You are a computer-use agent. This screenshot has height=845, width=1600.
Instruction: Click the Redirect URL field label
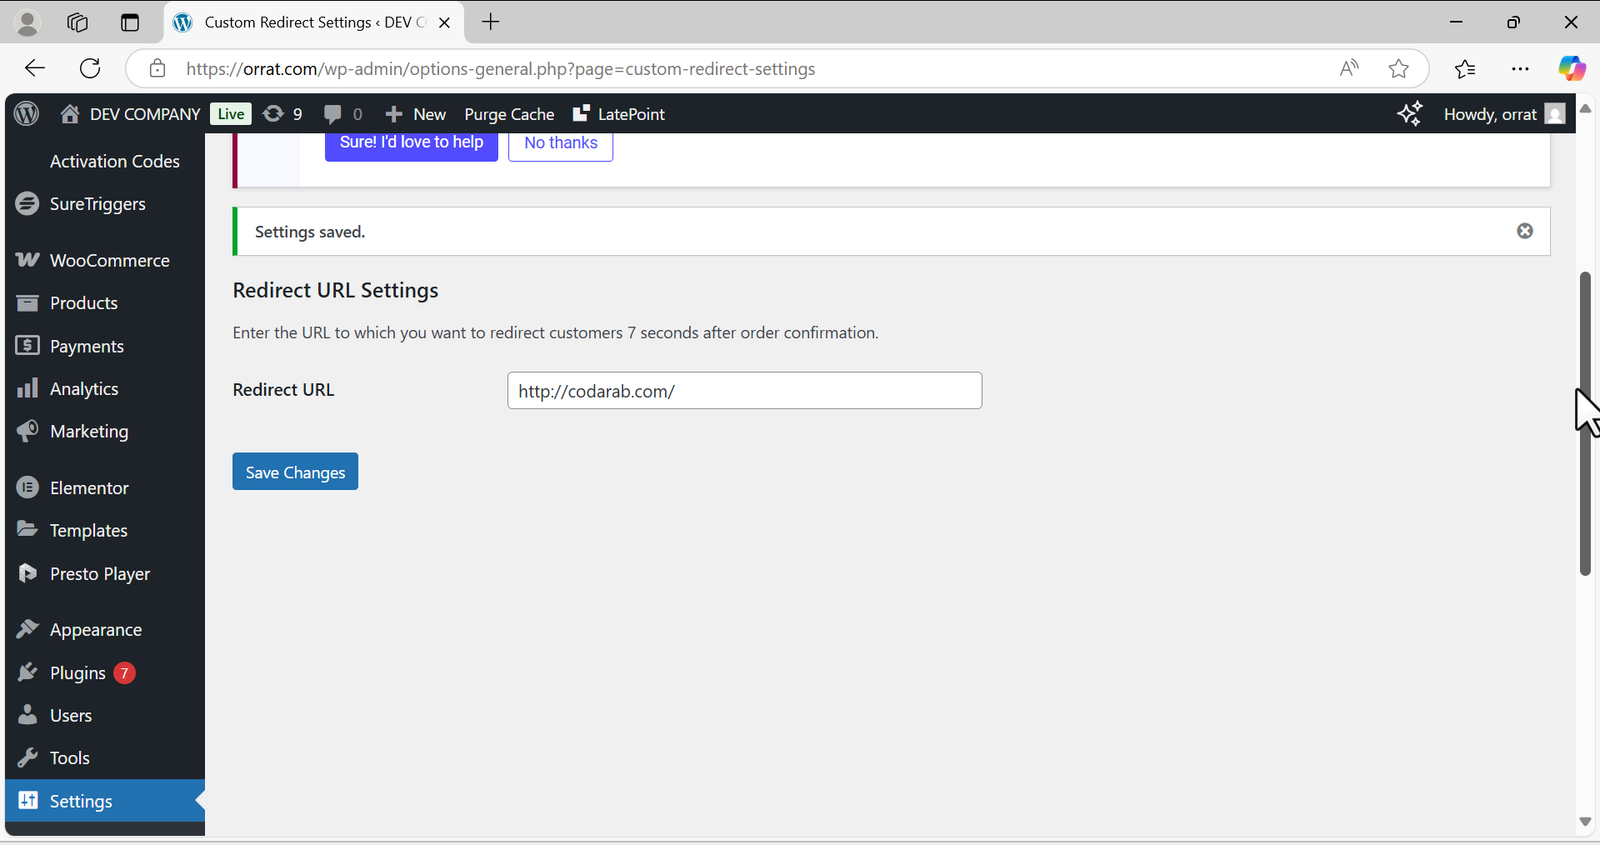pyautogui.click(x=284, y=390)
